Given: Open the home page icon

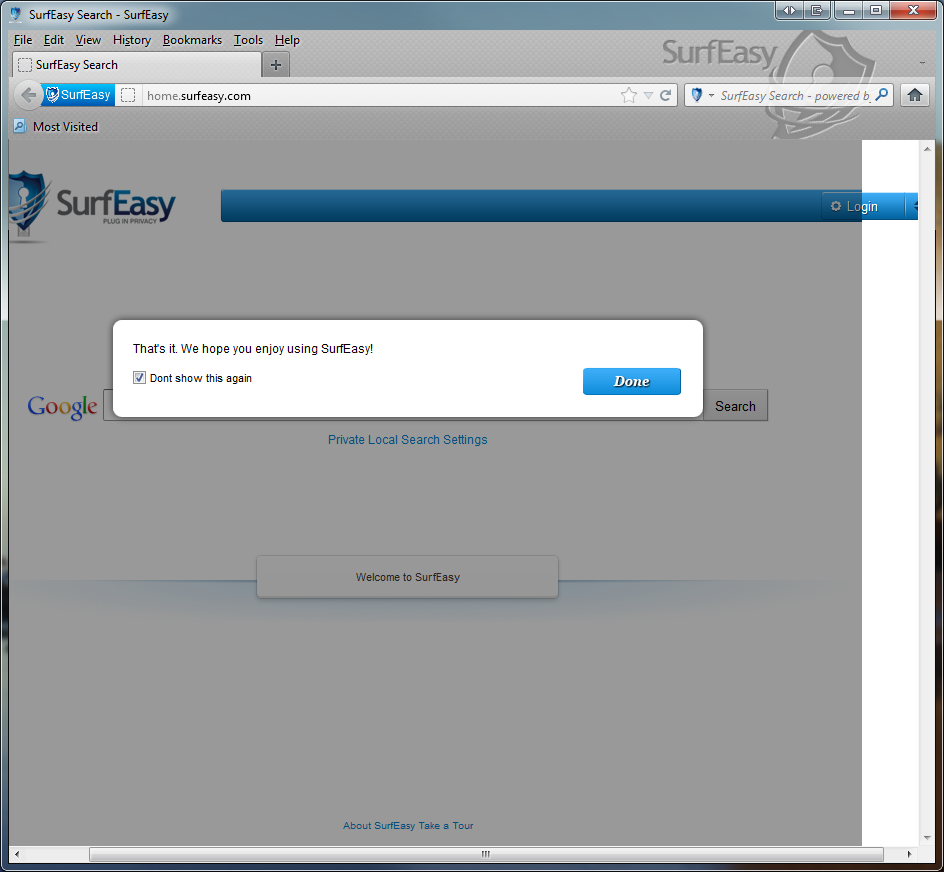Looking at the screenshot, I should pyautogui.click(x=914, y=95).
